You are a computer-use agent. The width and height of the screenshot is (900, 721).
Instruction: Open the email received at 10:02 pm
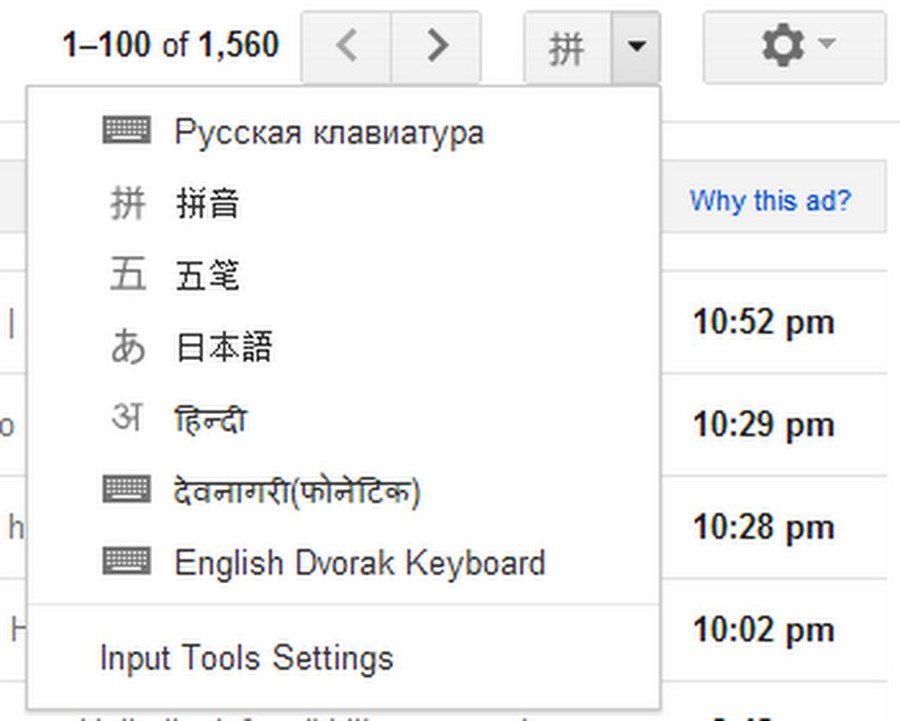click(763, 630)
